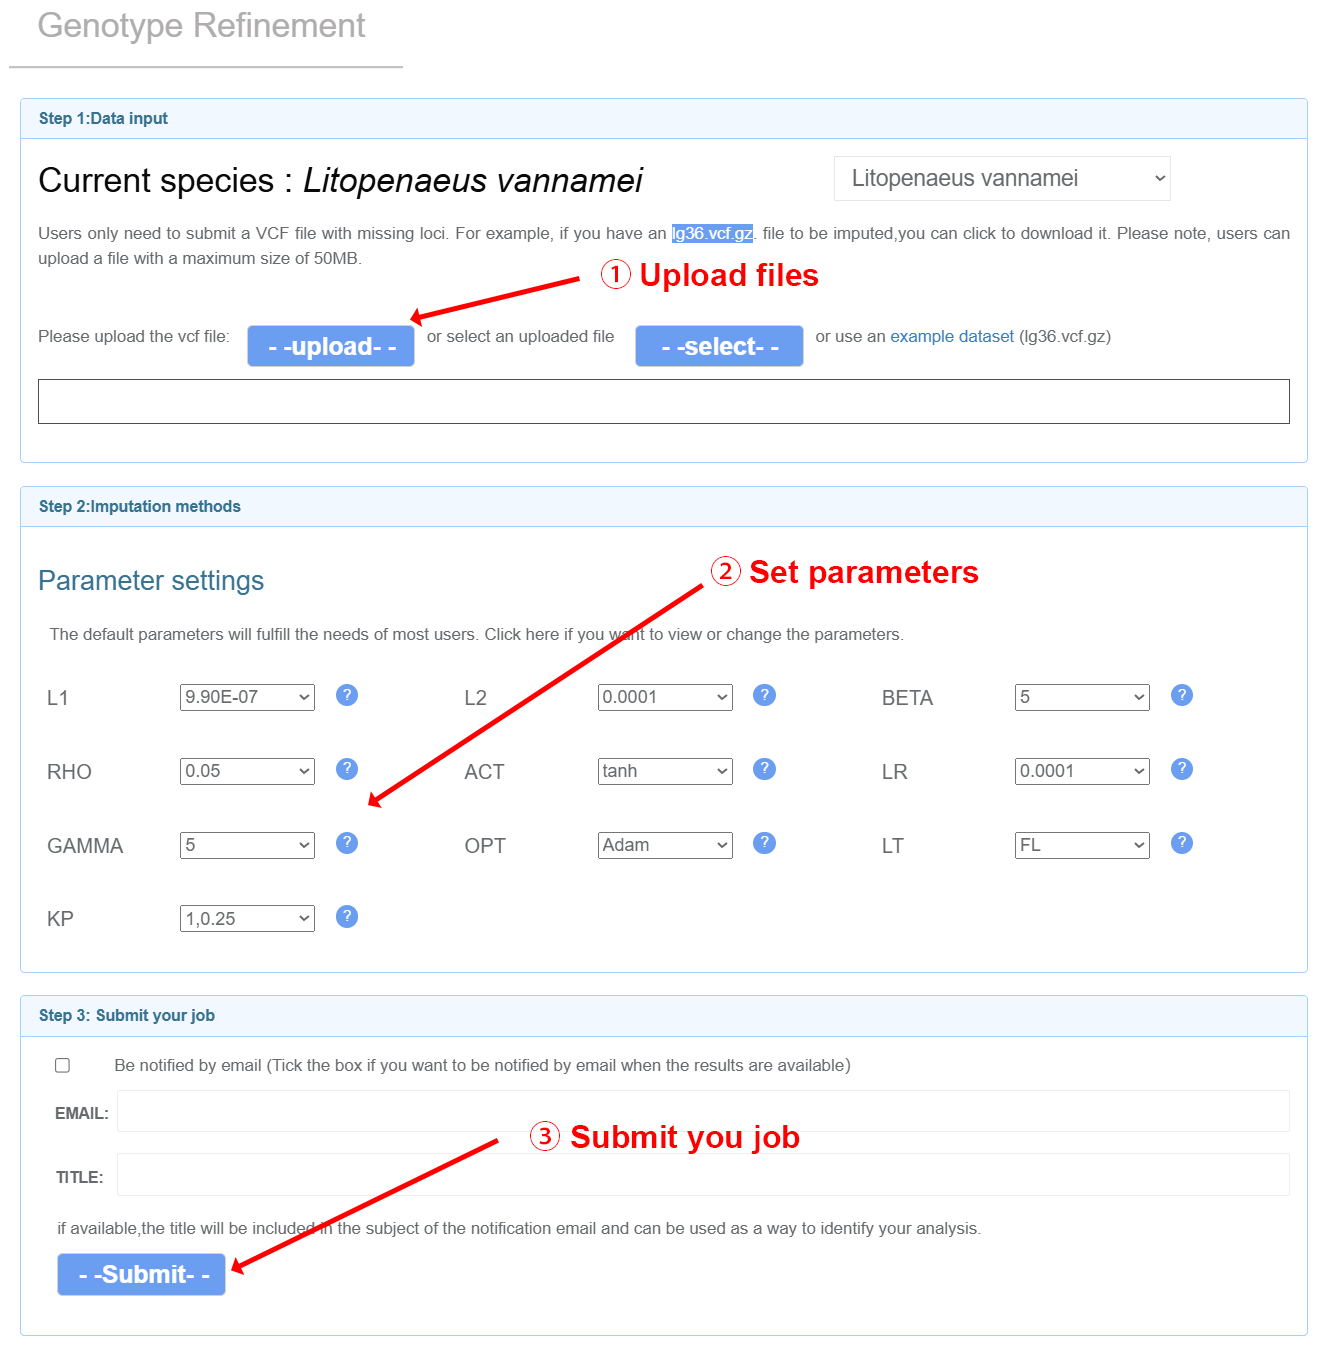
Task: Click the KP help question mark
Action: pyautogui.click(x=347, y=916)
